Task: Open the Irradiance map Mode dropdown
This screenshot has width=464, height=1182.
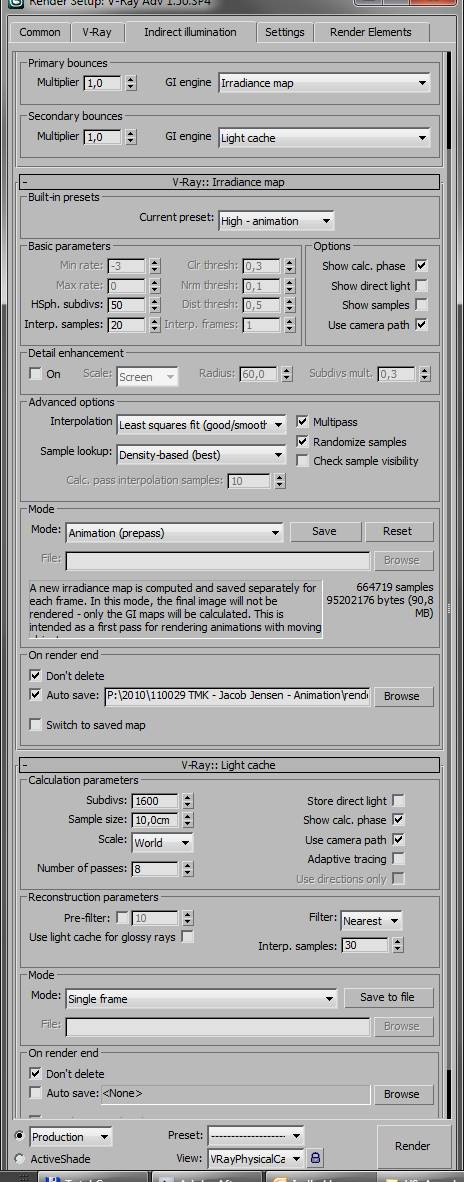Action: click(174, 532)
